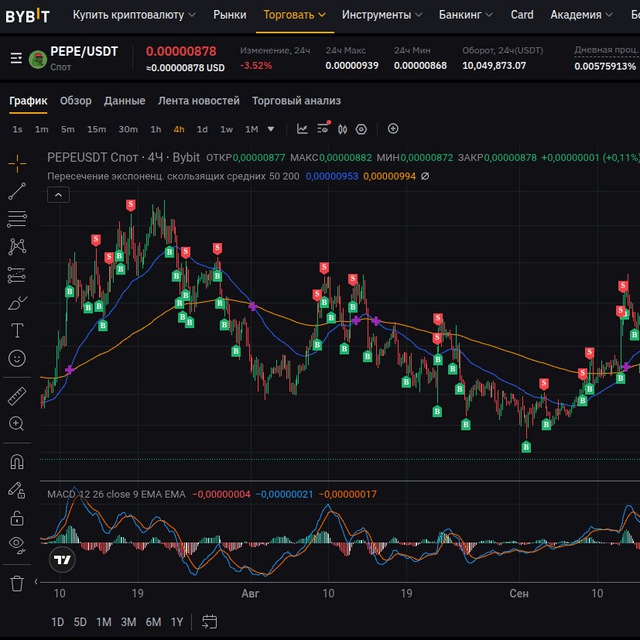Set bottom range to 1M
Viewport: 640px width, 640px height.
click(x=104, y=622)
